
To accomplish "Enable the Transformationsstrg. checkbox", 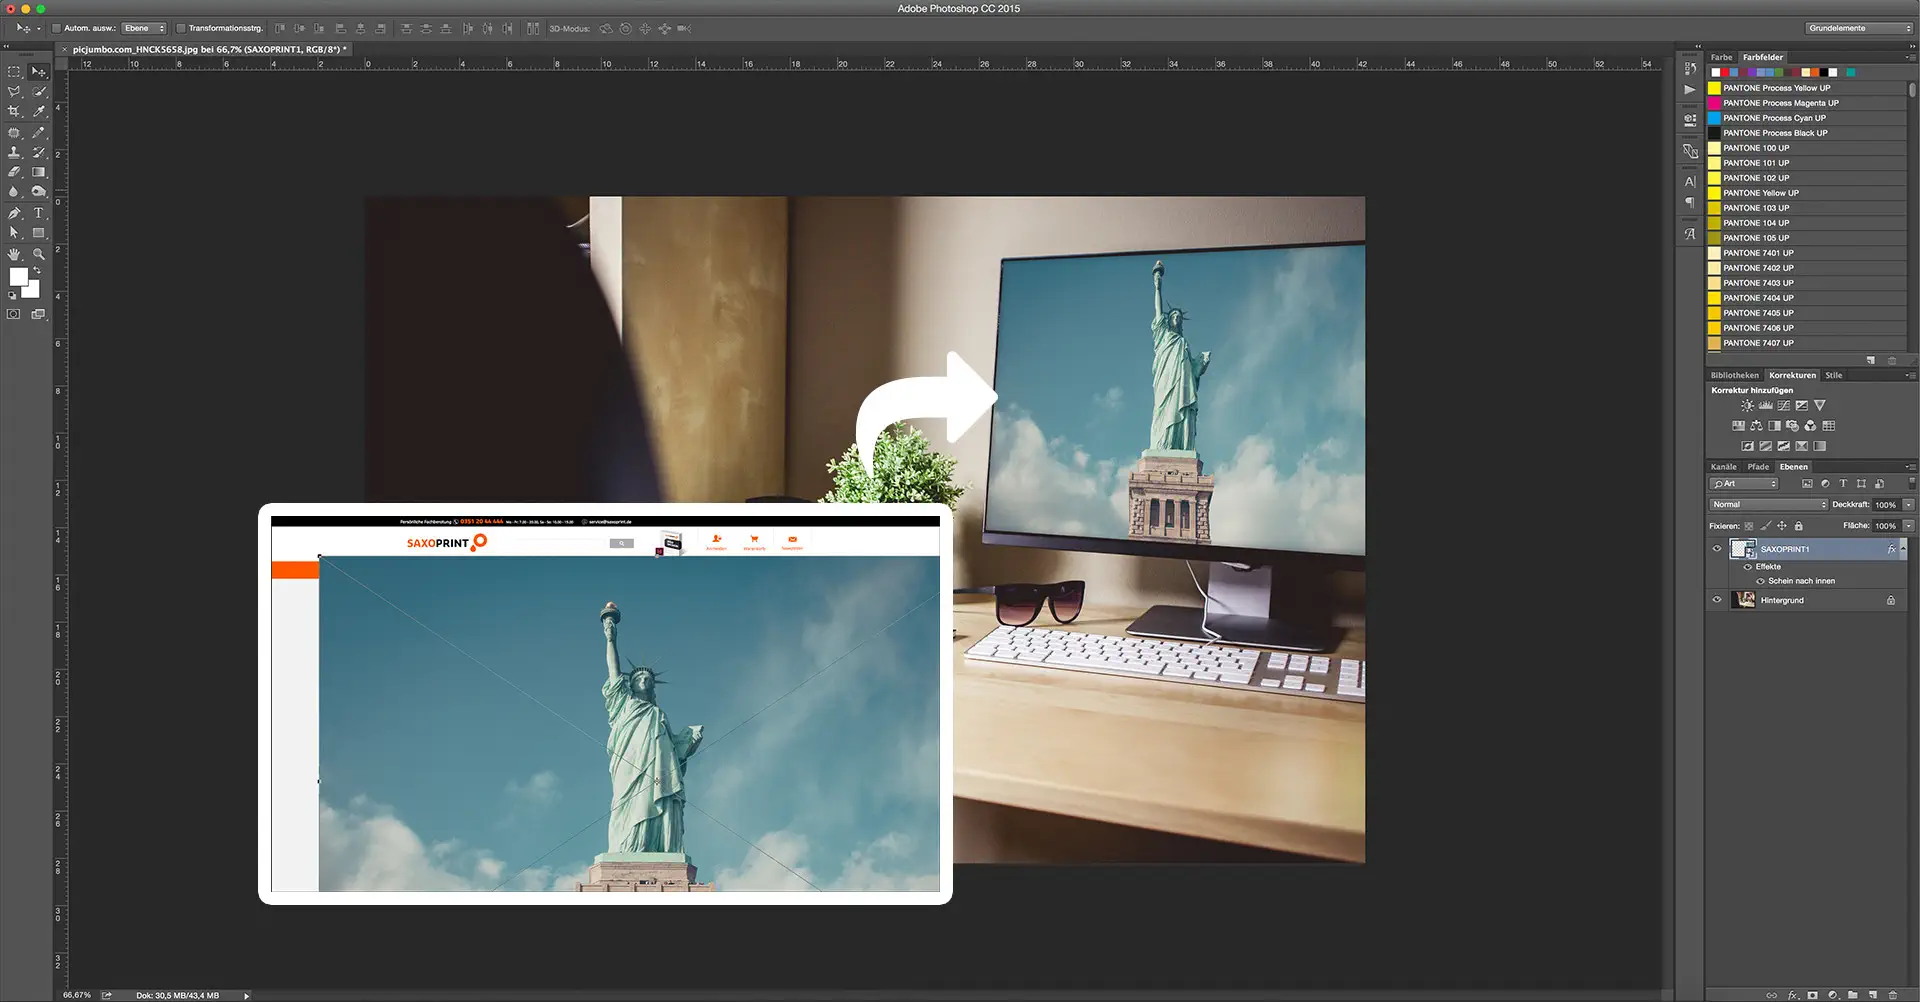I will (x=181, y=28).
